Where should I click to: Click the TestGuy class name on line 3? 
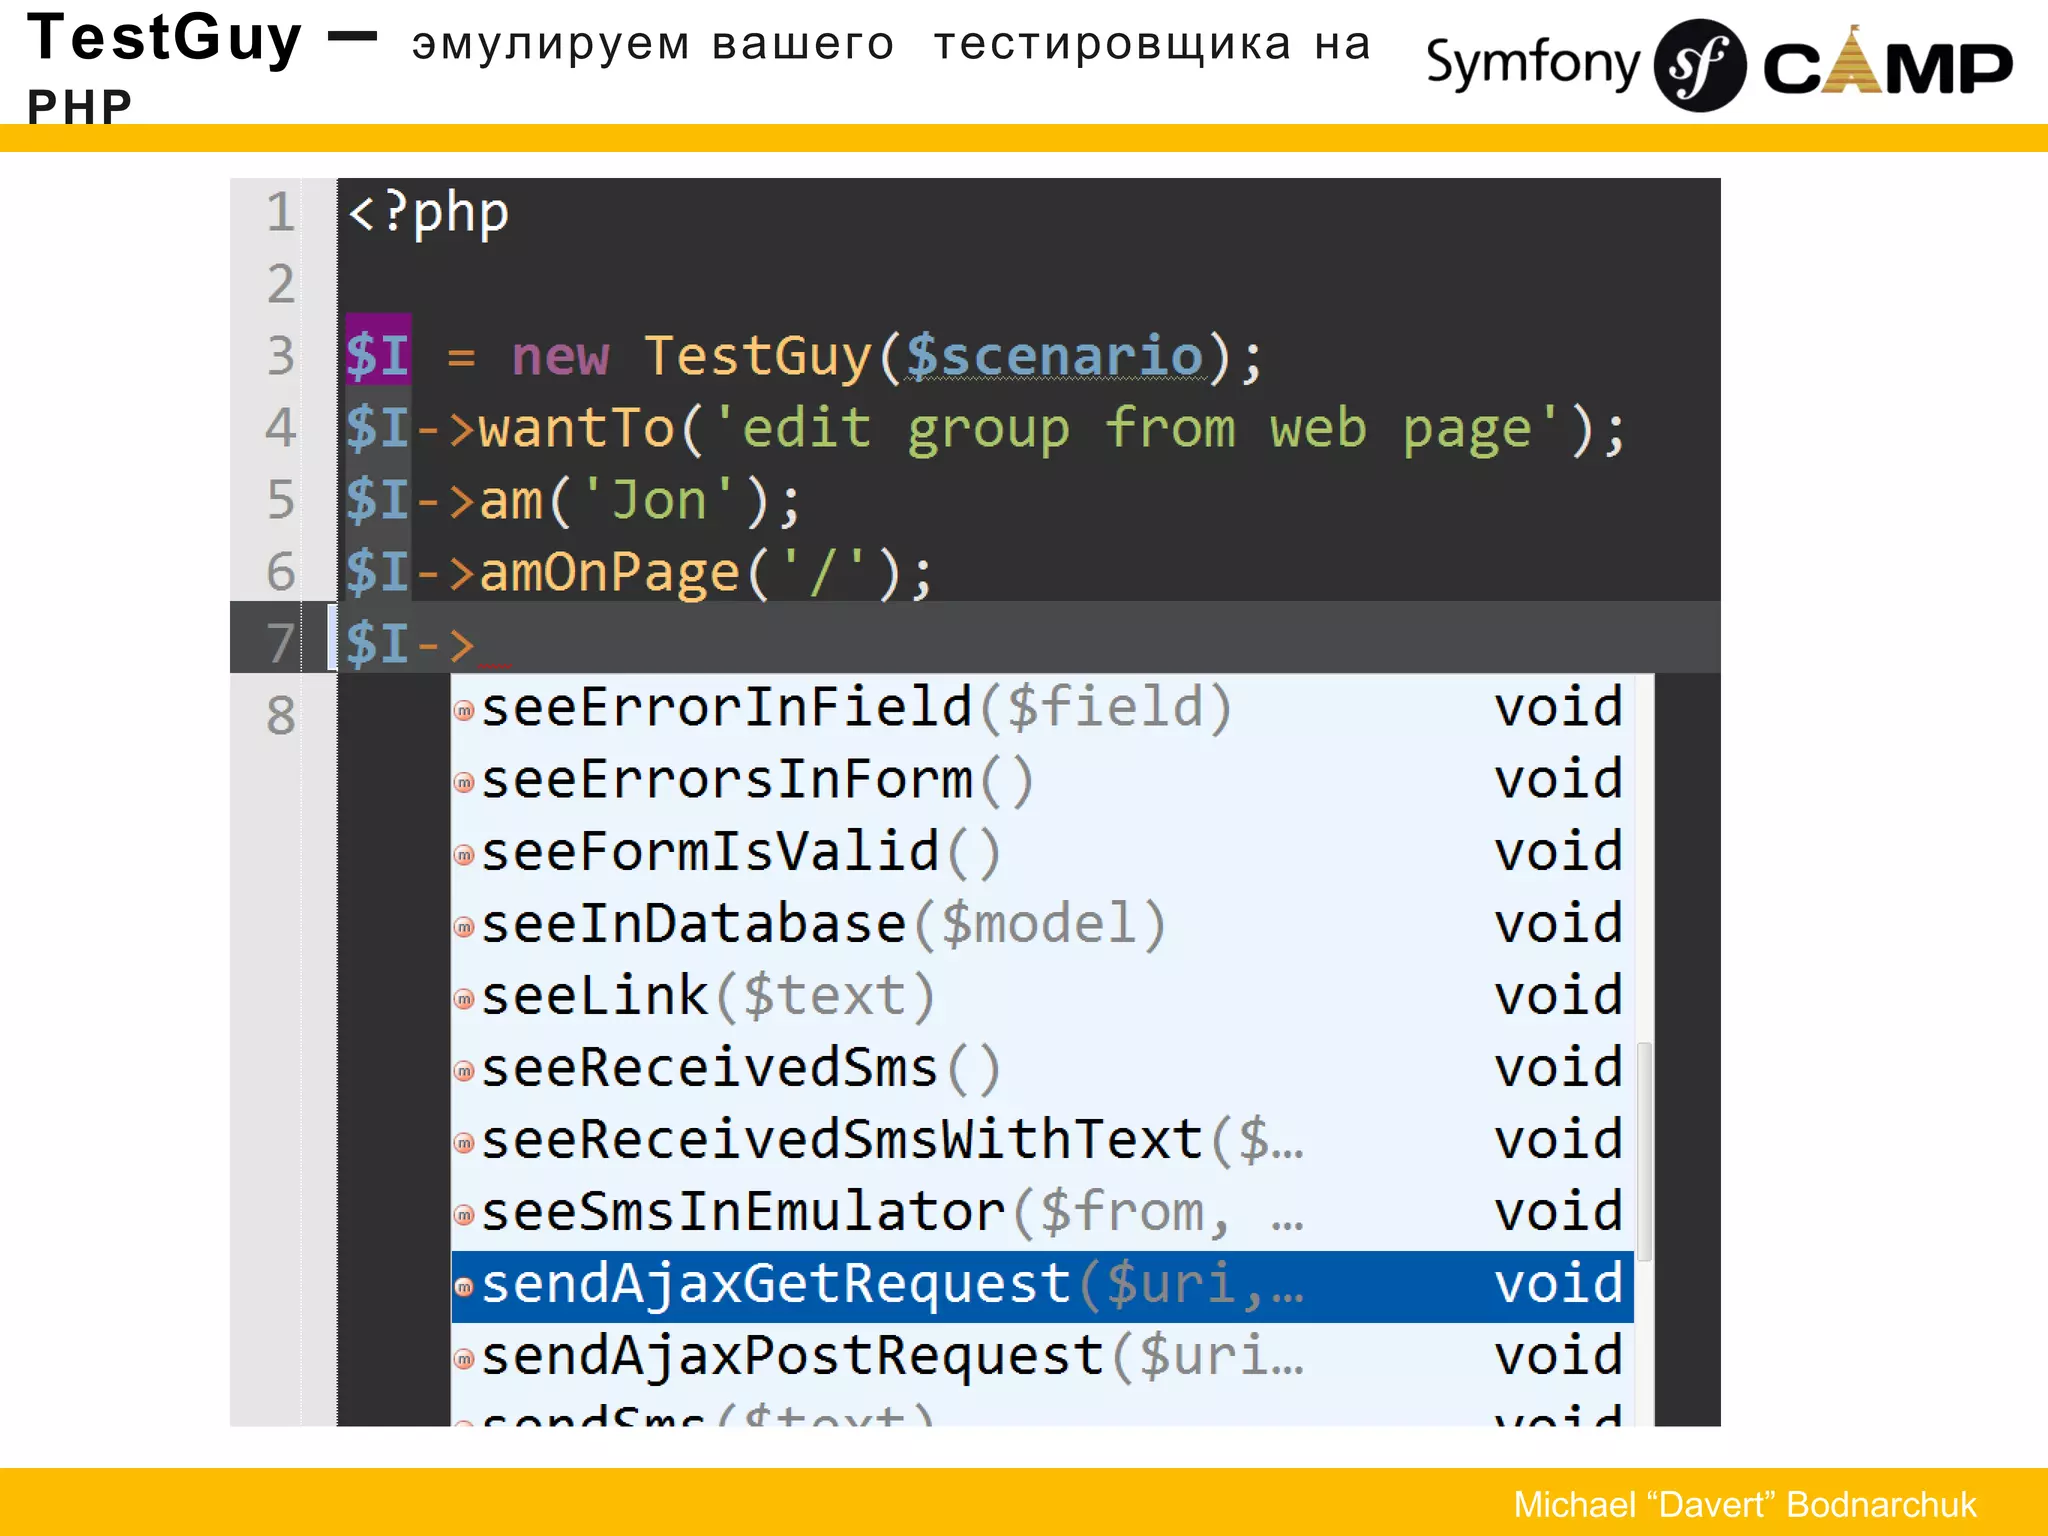pos(758,358)
